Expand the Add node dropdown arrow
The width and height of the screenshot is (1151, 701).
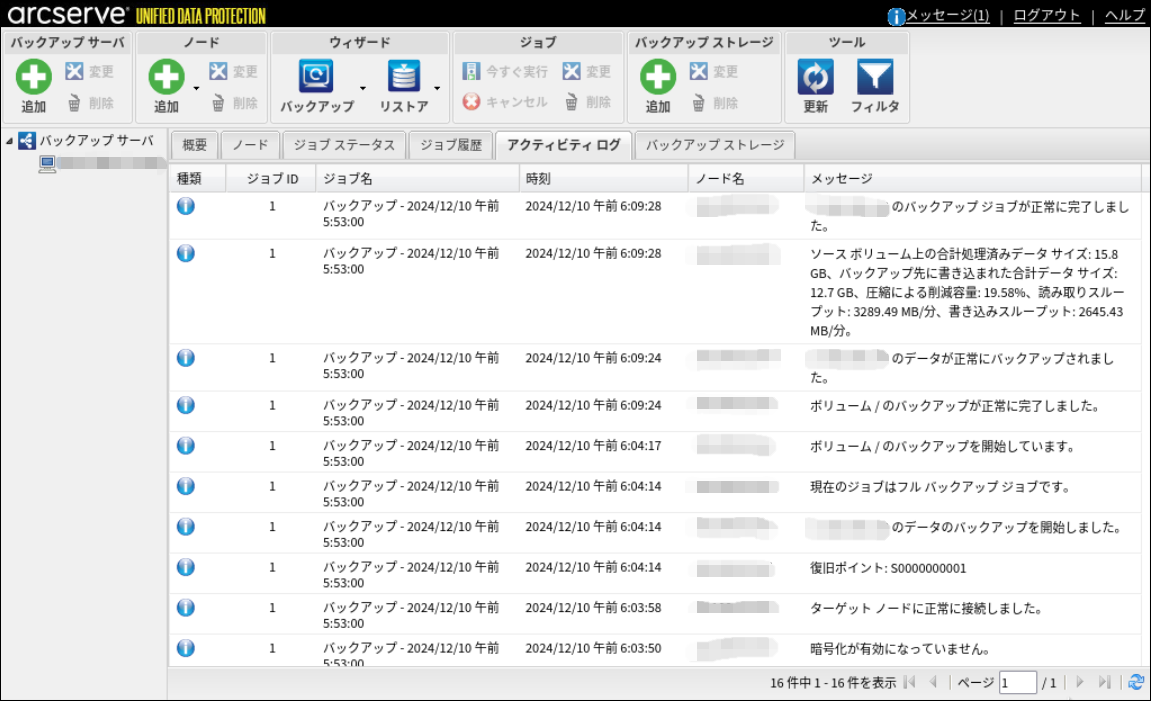[196, 89]
